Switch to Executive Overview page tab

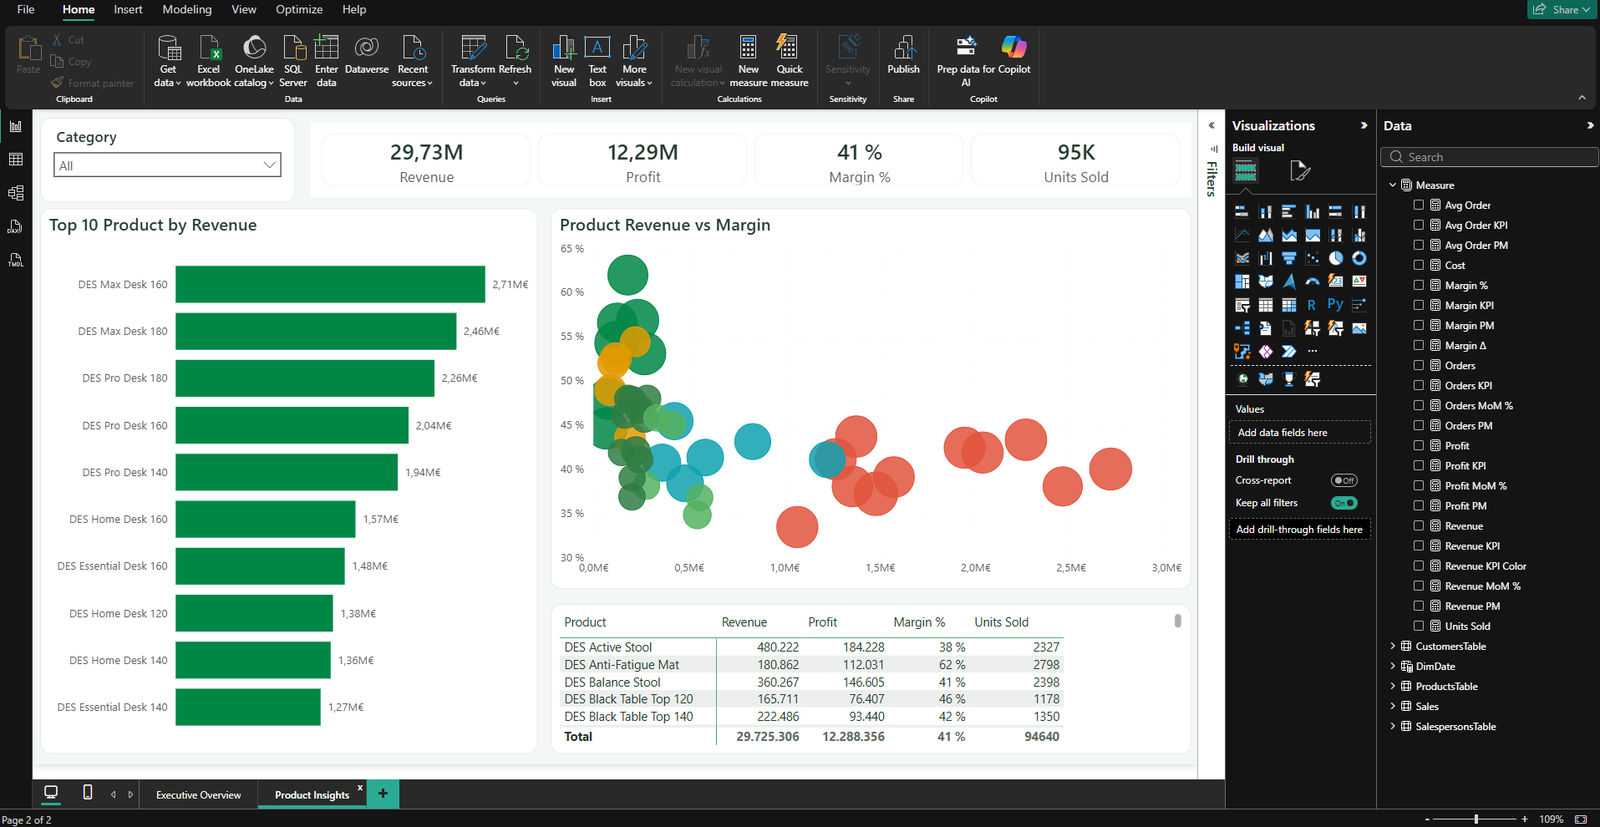pyautogui.click(x=198, y=795)
